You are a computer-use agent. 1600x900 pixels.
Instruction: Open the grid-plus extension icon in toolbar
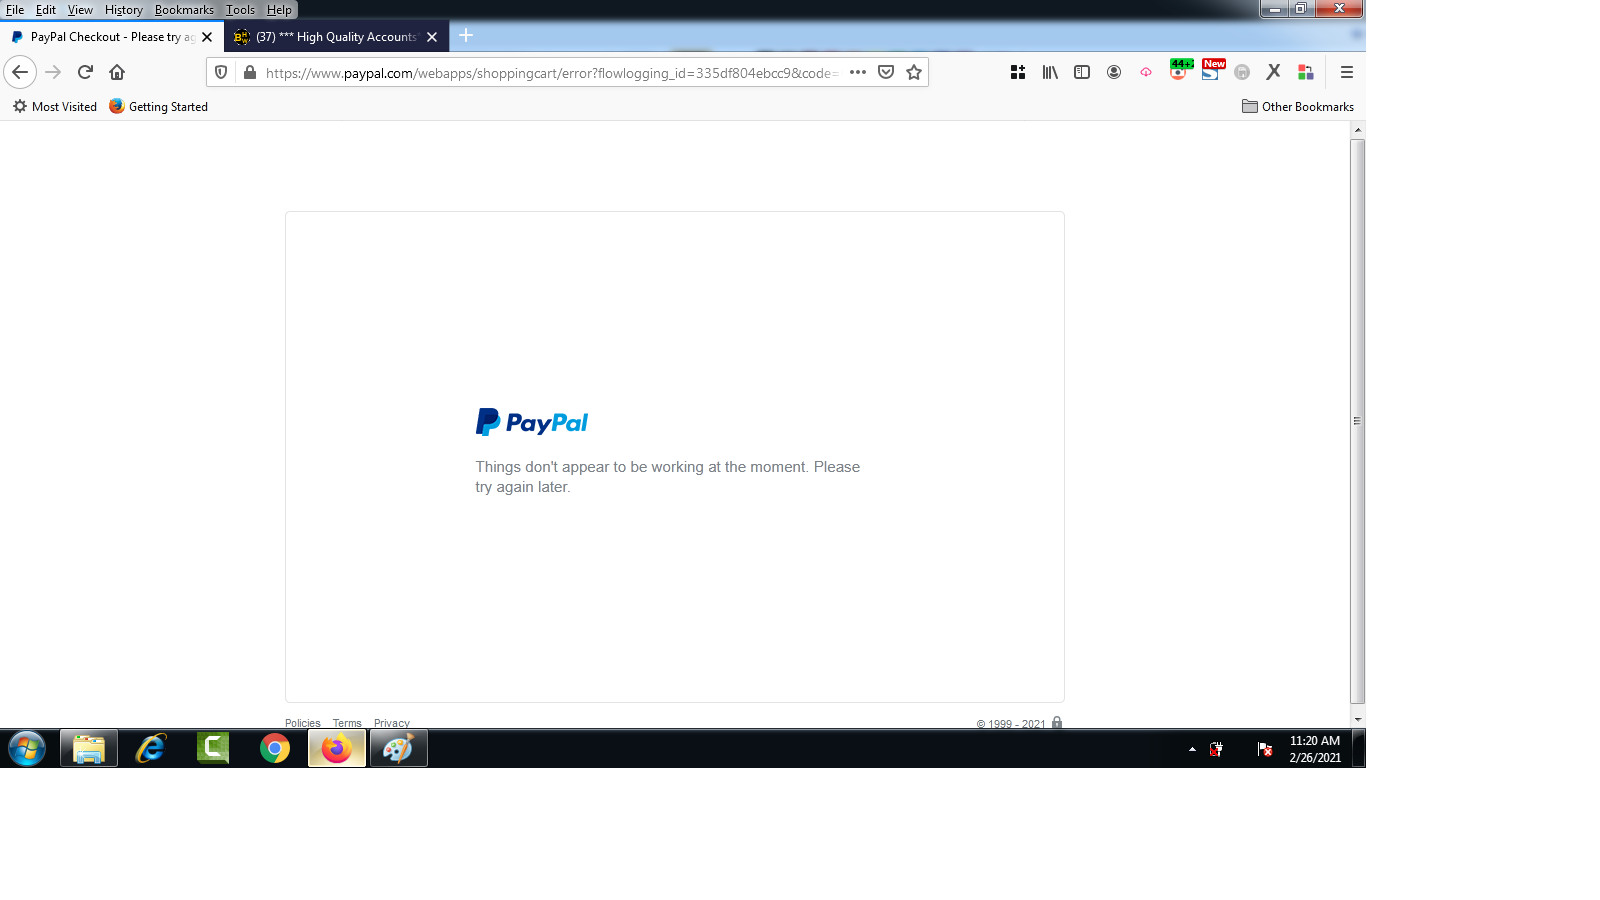1018,72
